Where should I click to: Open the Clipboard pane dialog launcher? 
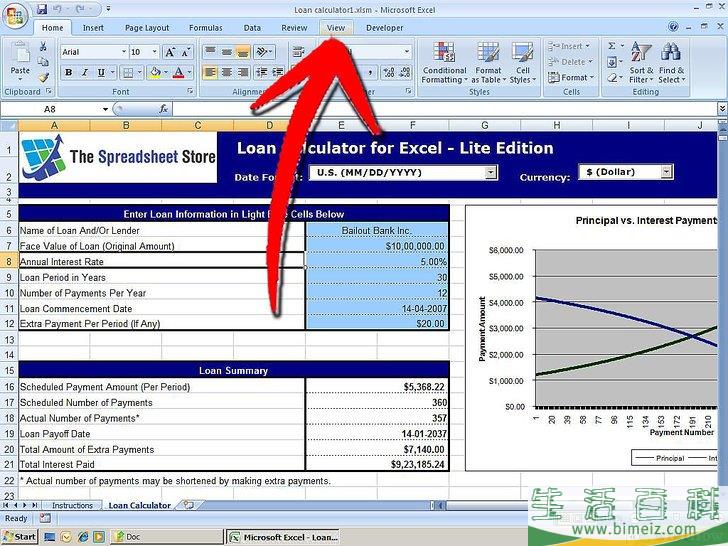click(x=49, y=91)
